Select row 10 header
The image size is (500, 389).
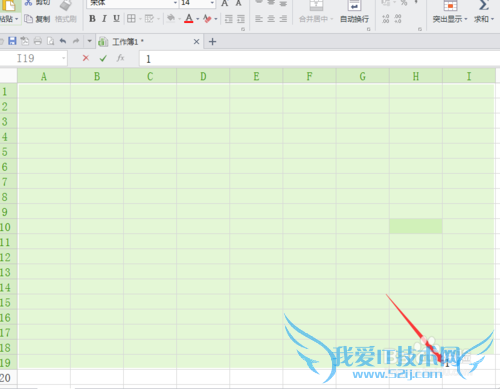tap(8, 227)
